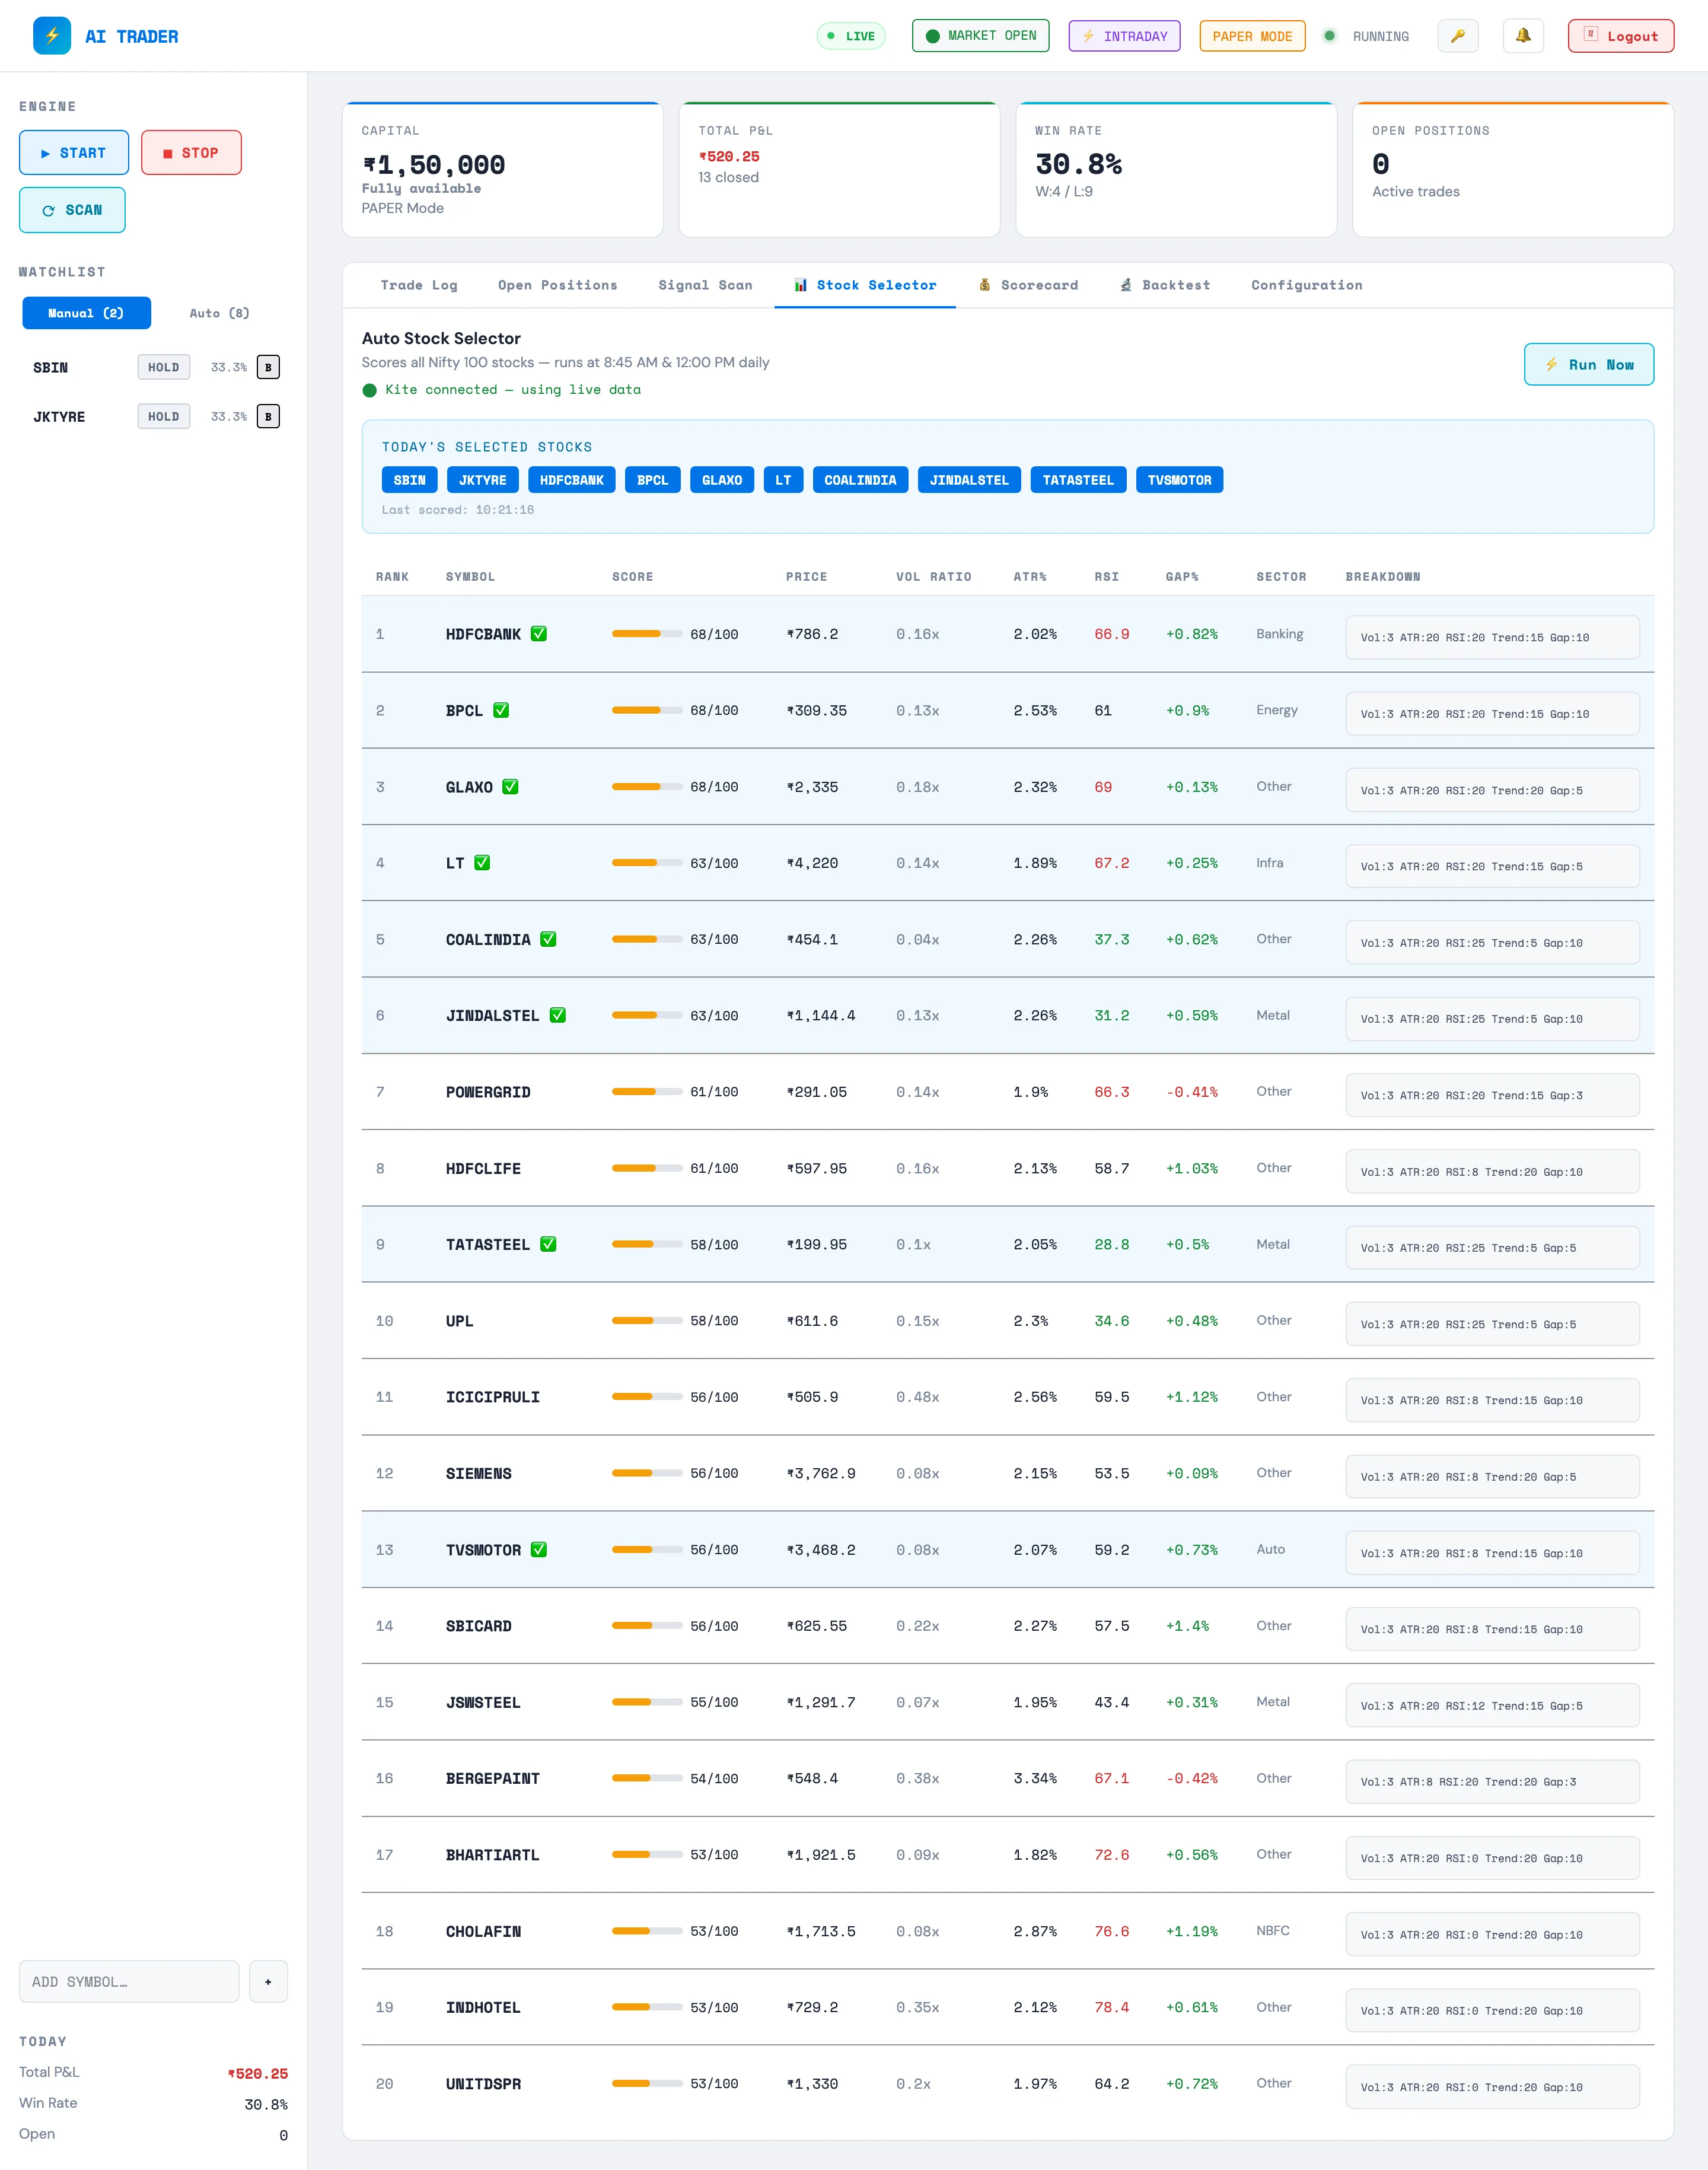The width and height of the screenshot is (1708, 2170).
Task: Click the green check next to COALINDIA row
Action: pos(548,939)
